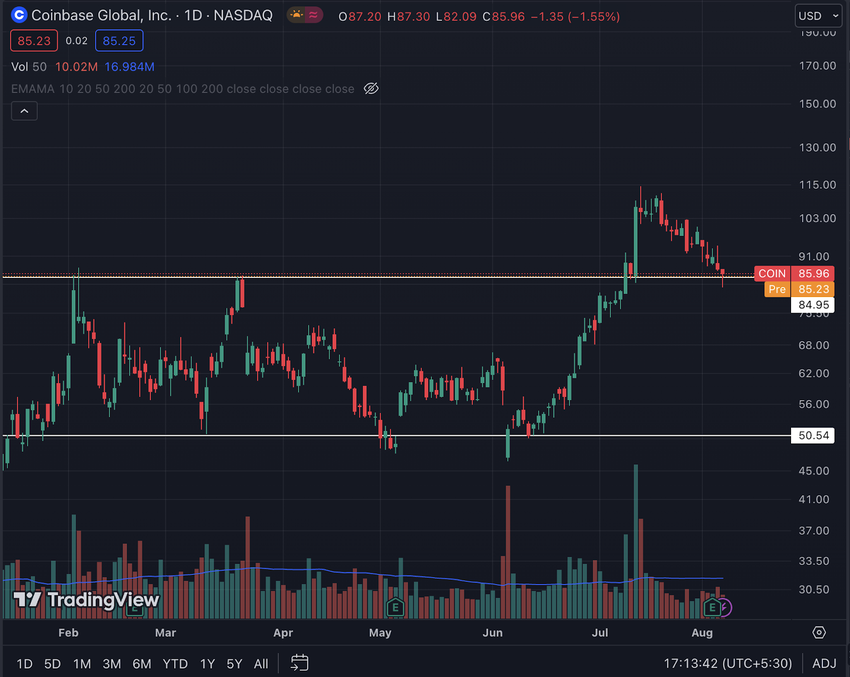Click the pre-market sun session icon
850x677 pixels.
tap(297, 15)
